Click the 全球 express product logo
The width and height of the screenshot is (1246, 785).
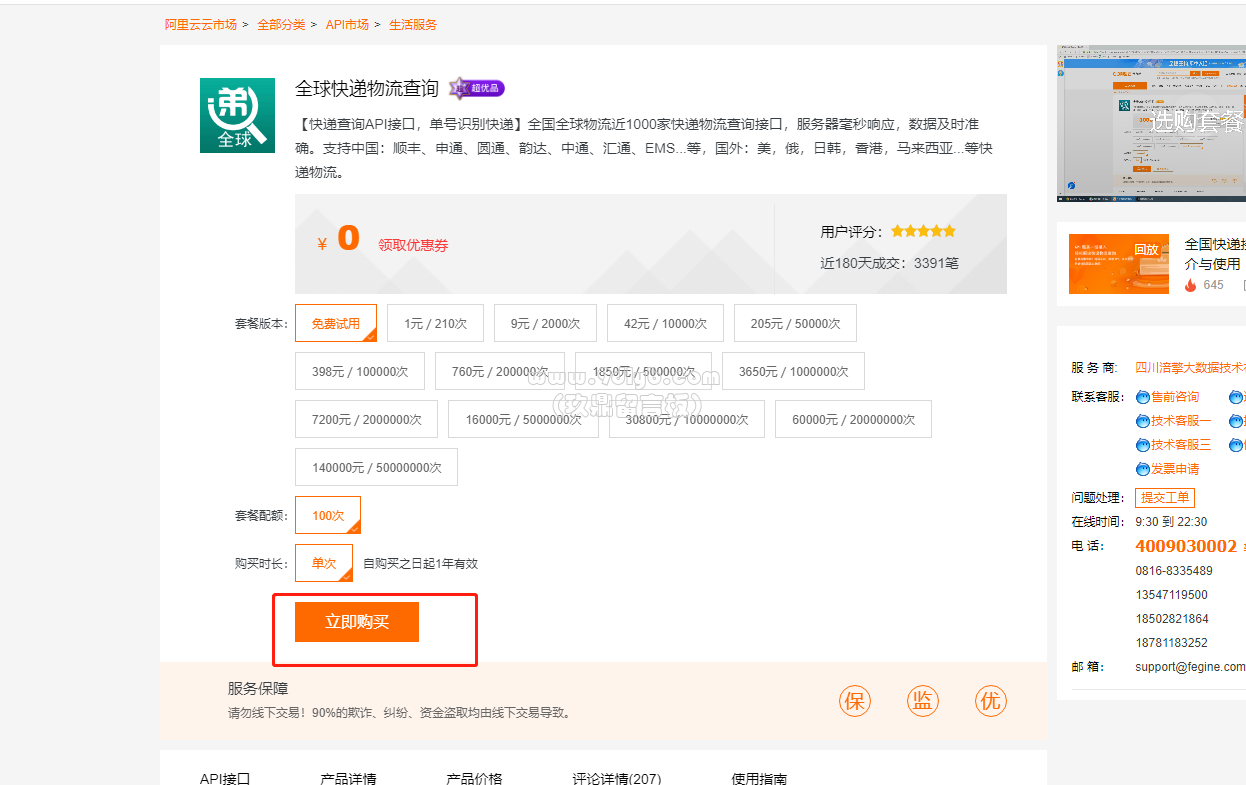(x=237, y=115)
